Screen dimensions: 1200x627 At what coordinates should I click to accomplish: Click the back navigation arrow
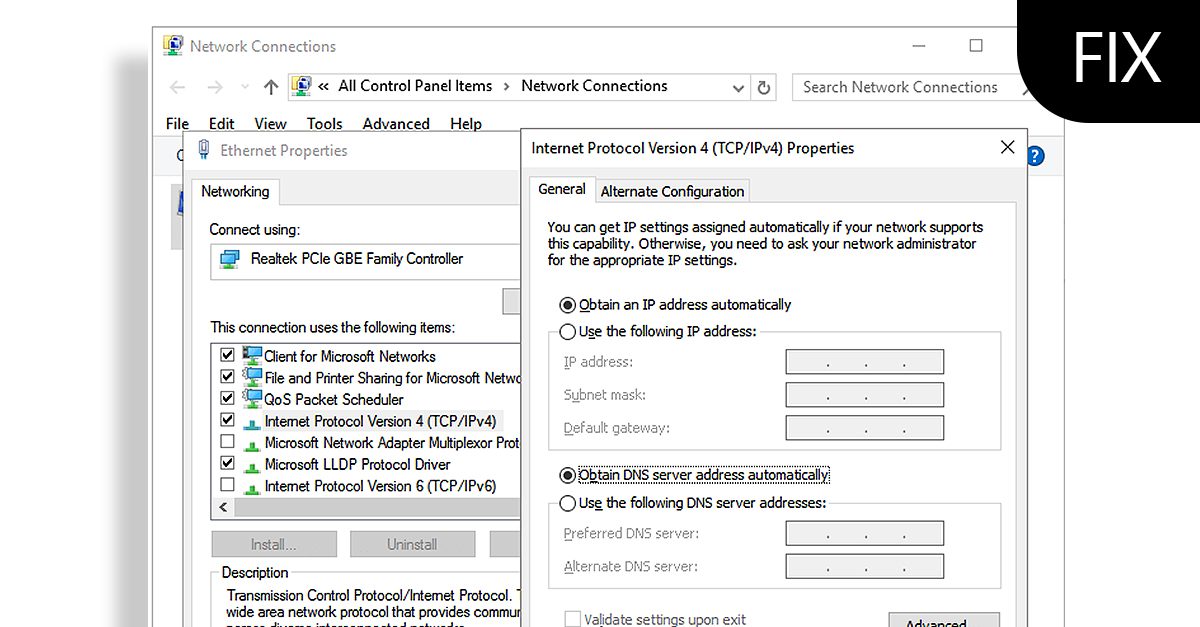tap(178, 87)
